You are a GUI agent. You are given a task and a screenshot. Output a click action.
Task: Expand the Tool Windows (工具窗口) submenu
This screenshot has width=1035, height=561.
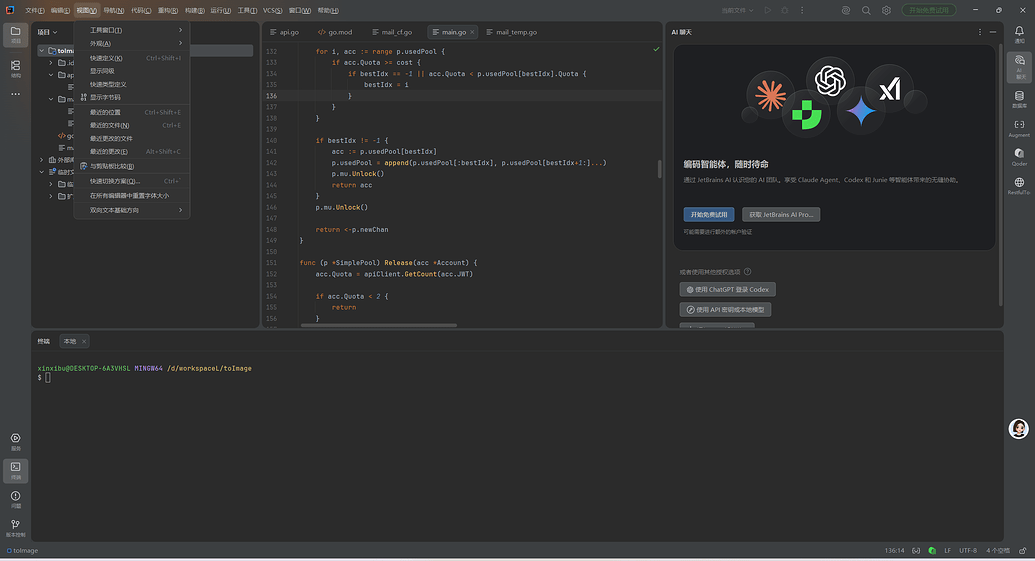click(x=132, y=30)
